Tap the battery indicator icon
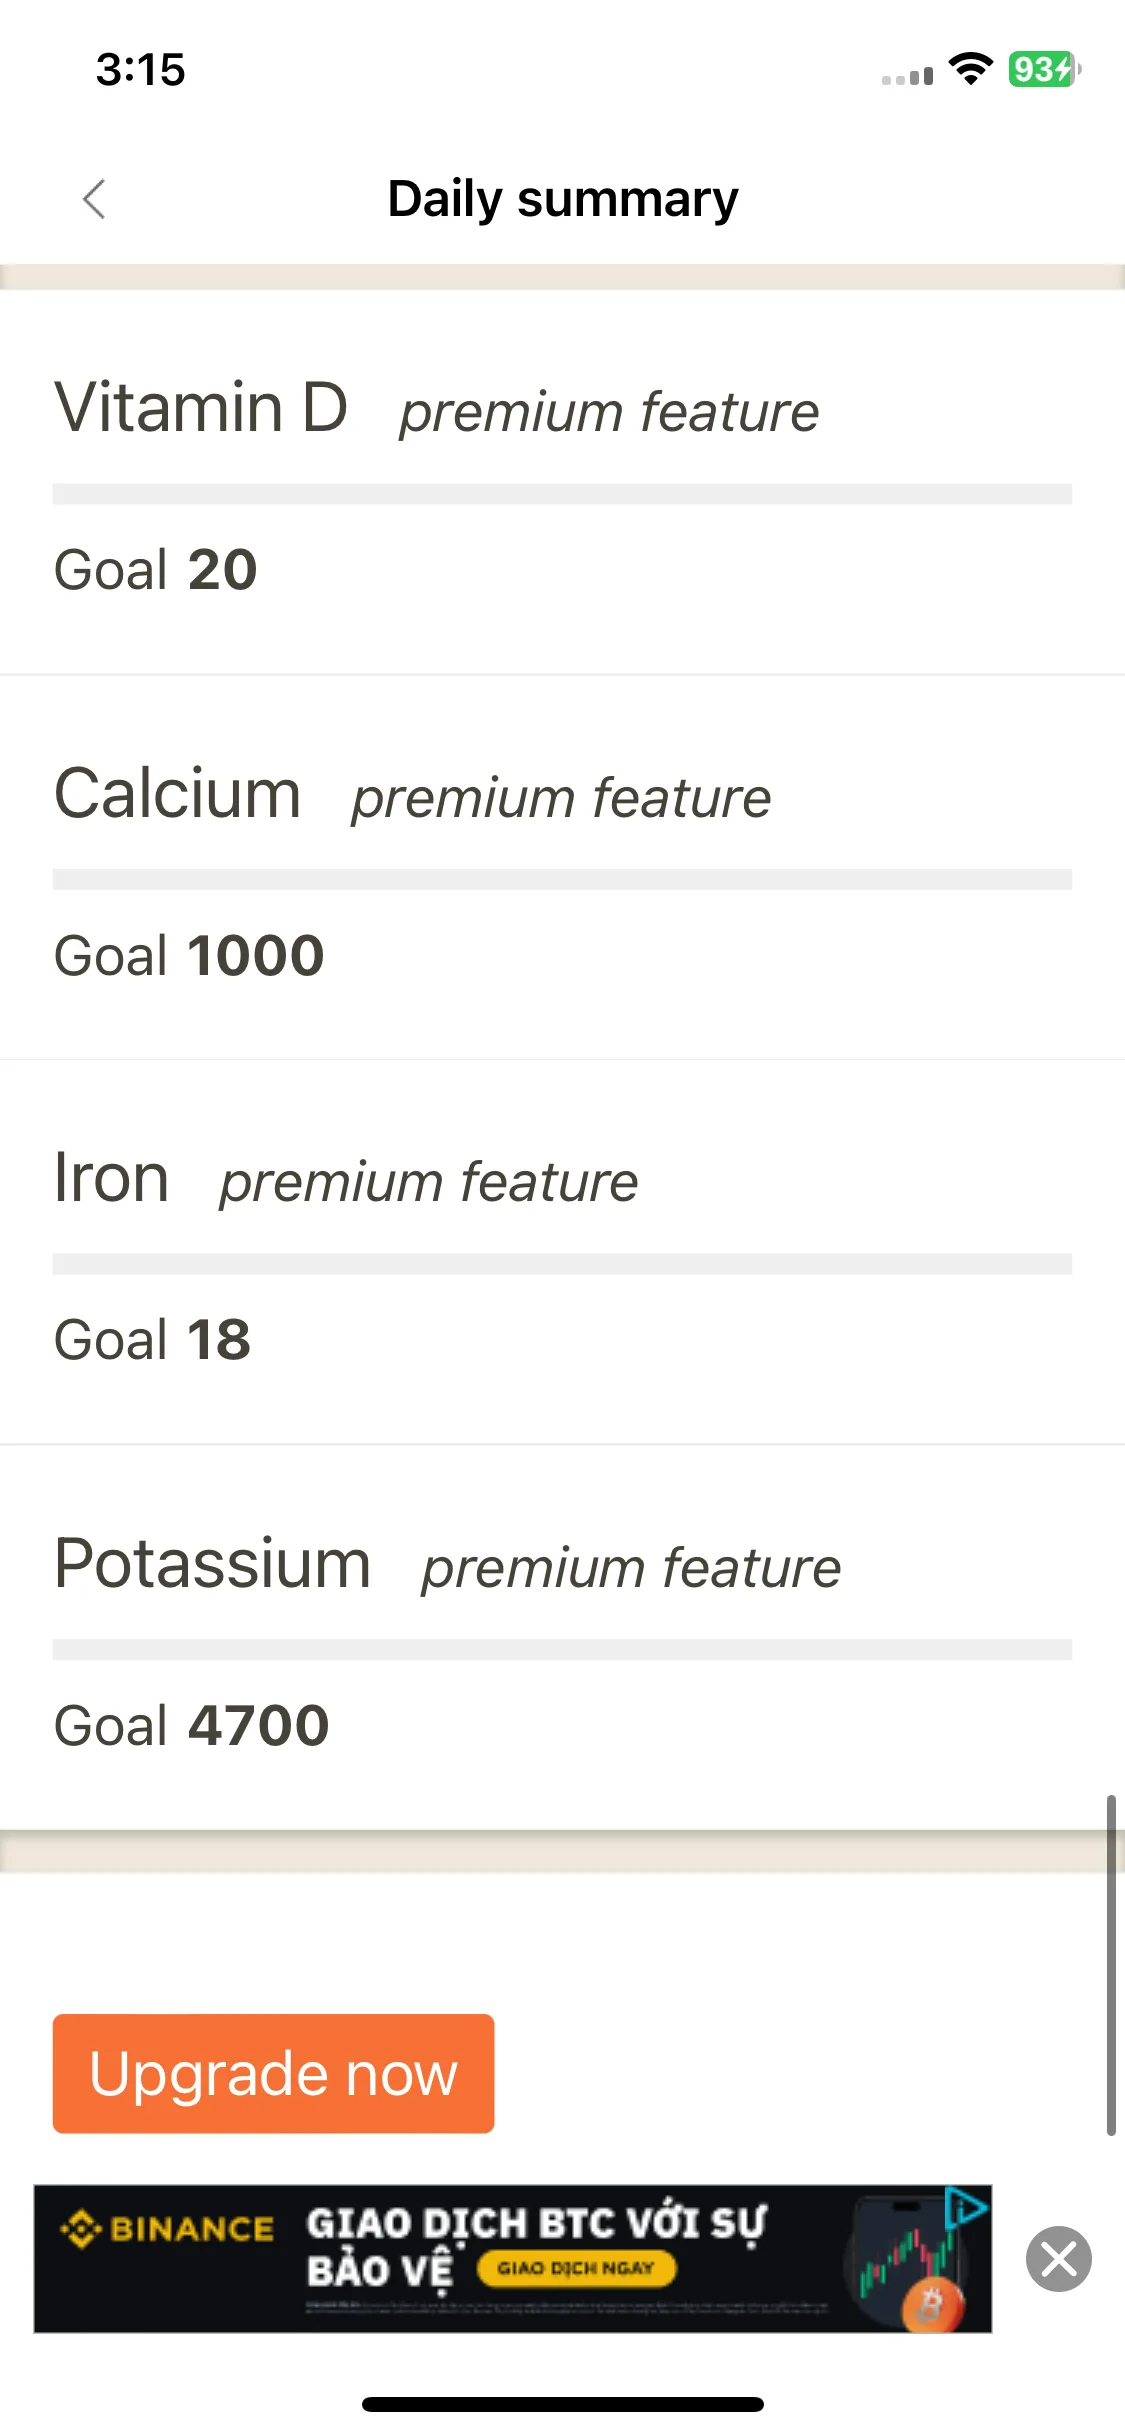The height and width of the screenshot is (2436, 1125). pyautogui.click(x=1044, y=69)
